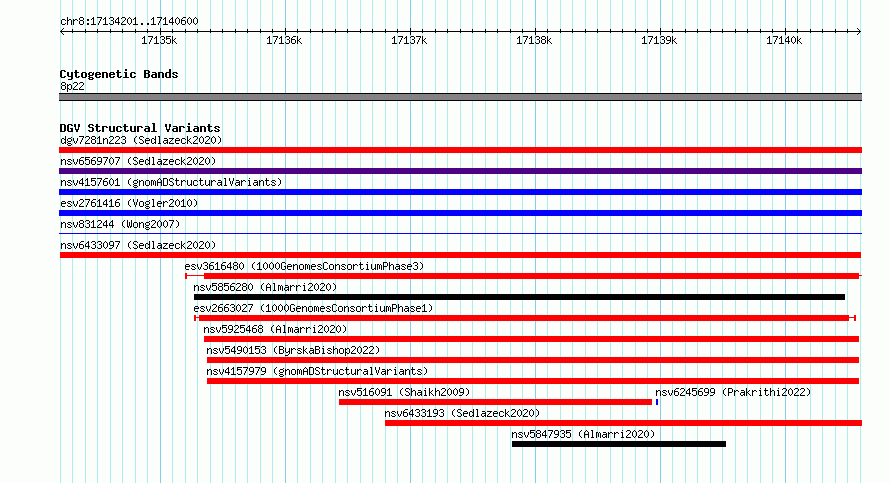Click the thin blue nsv831244 line
This screenshot has width=890, height=483.
460,234
